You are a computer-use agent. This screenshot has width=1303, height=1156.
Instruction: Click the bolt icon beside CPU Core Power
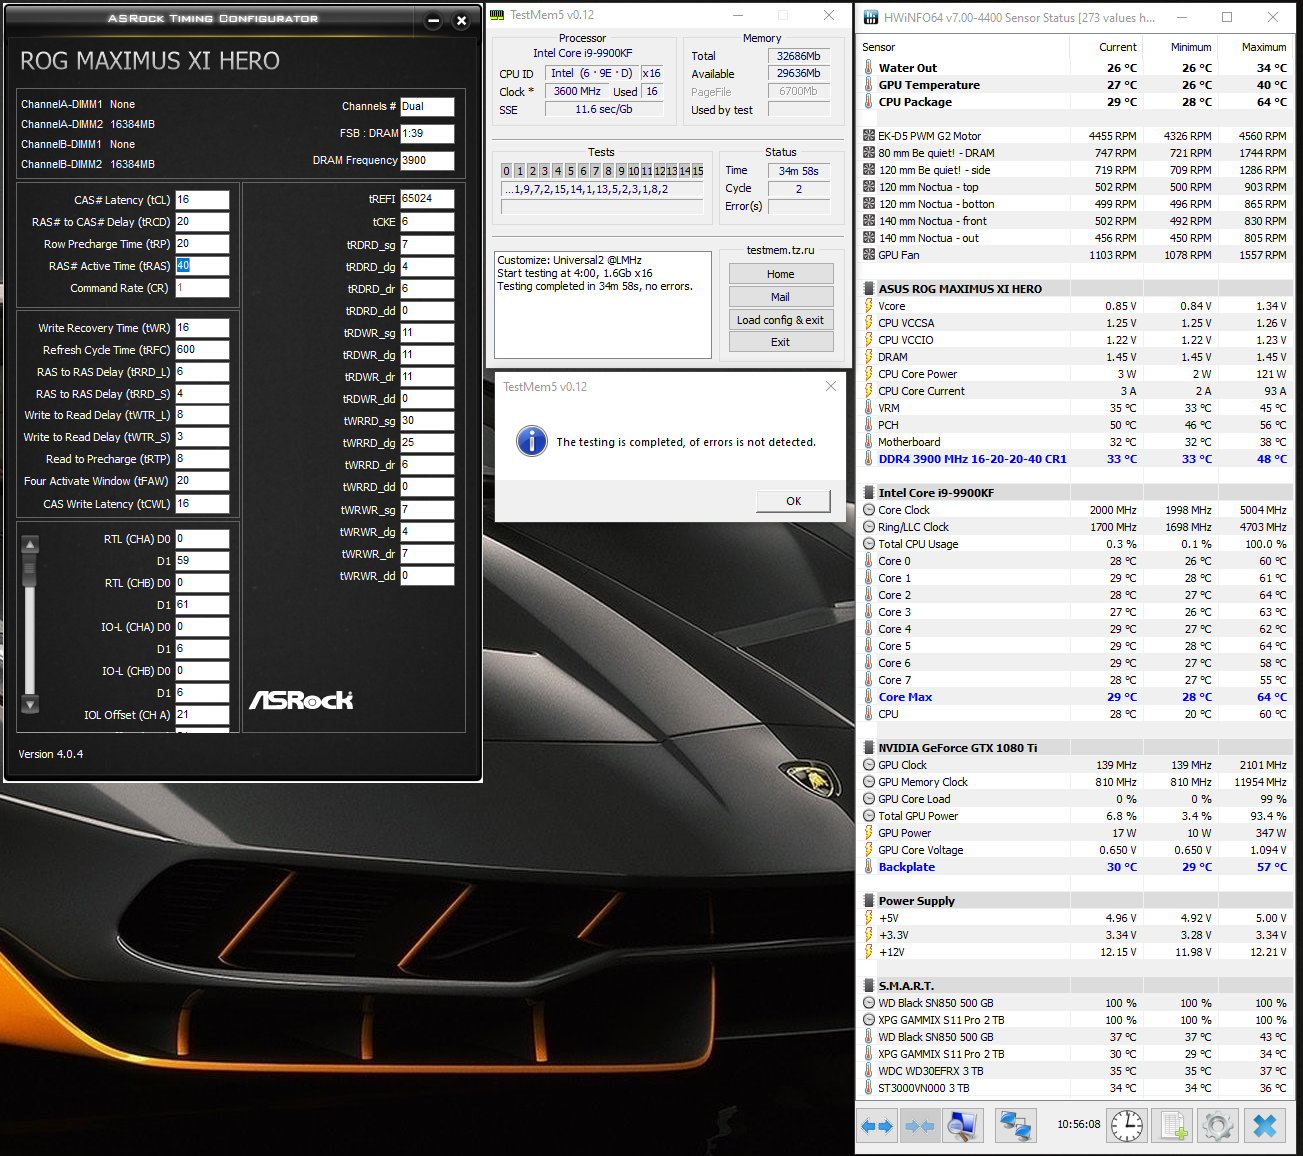[869, 374]
